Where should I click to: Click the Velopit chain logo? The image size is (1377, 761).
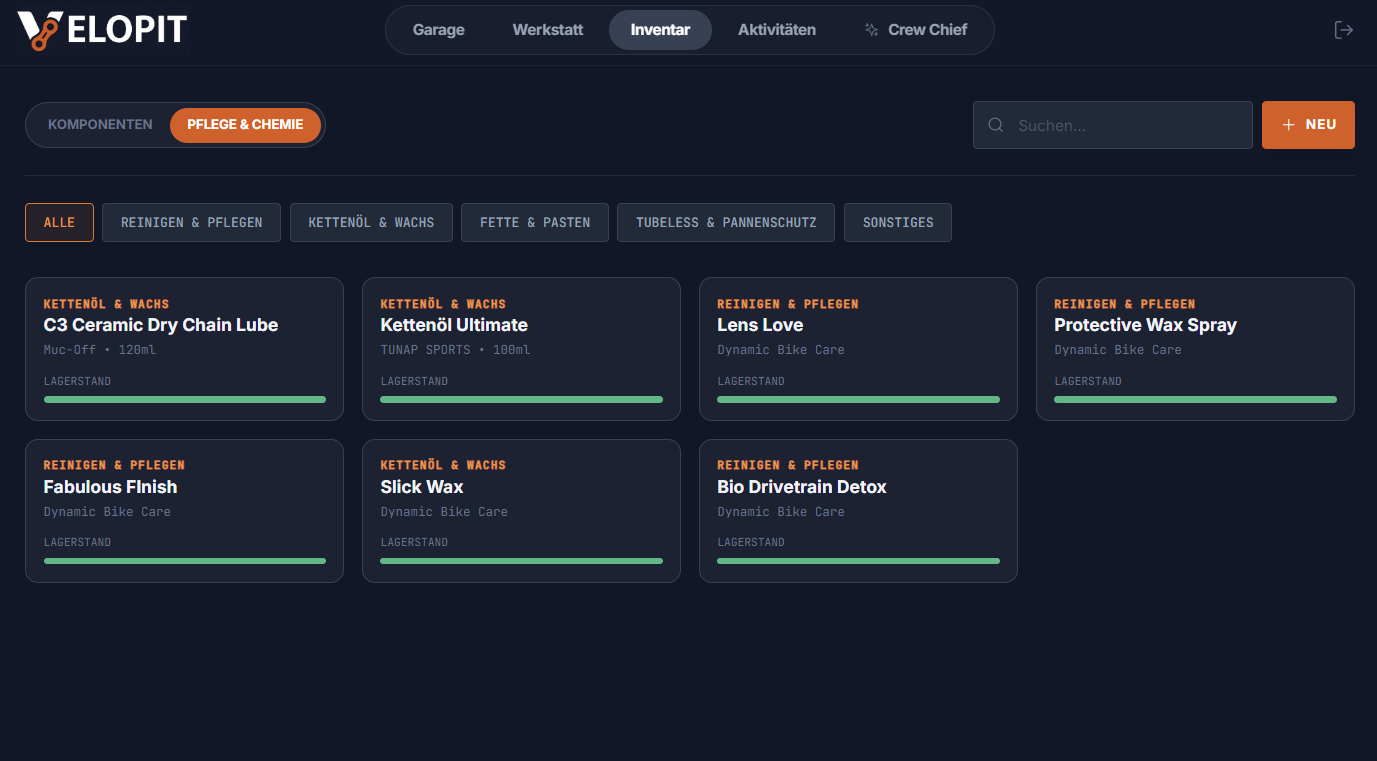click(40, 30)
